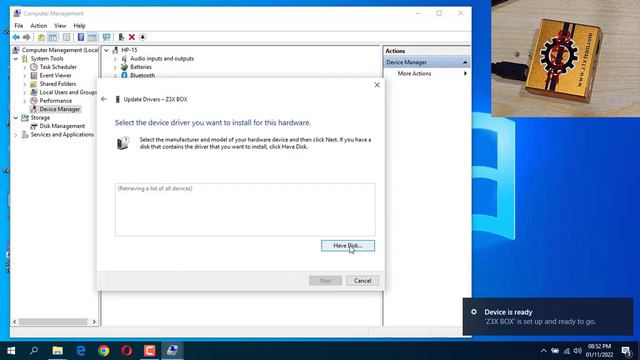Select Device Manager in the console tree
Image resolution: width=640 pixels, height=360 pixels.
click(60, 109)
